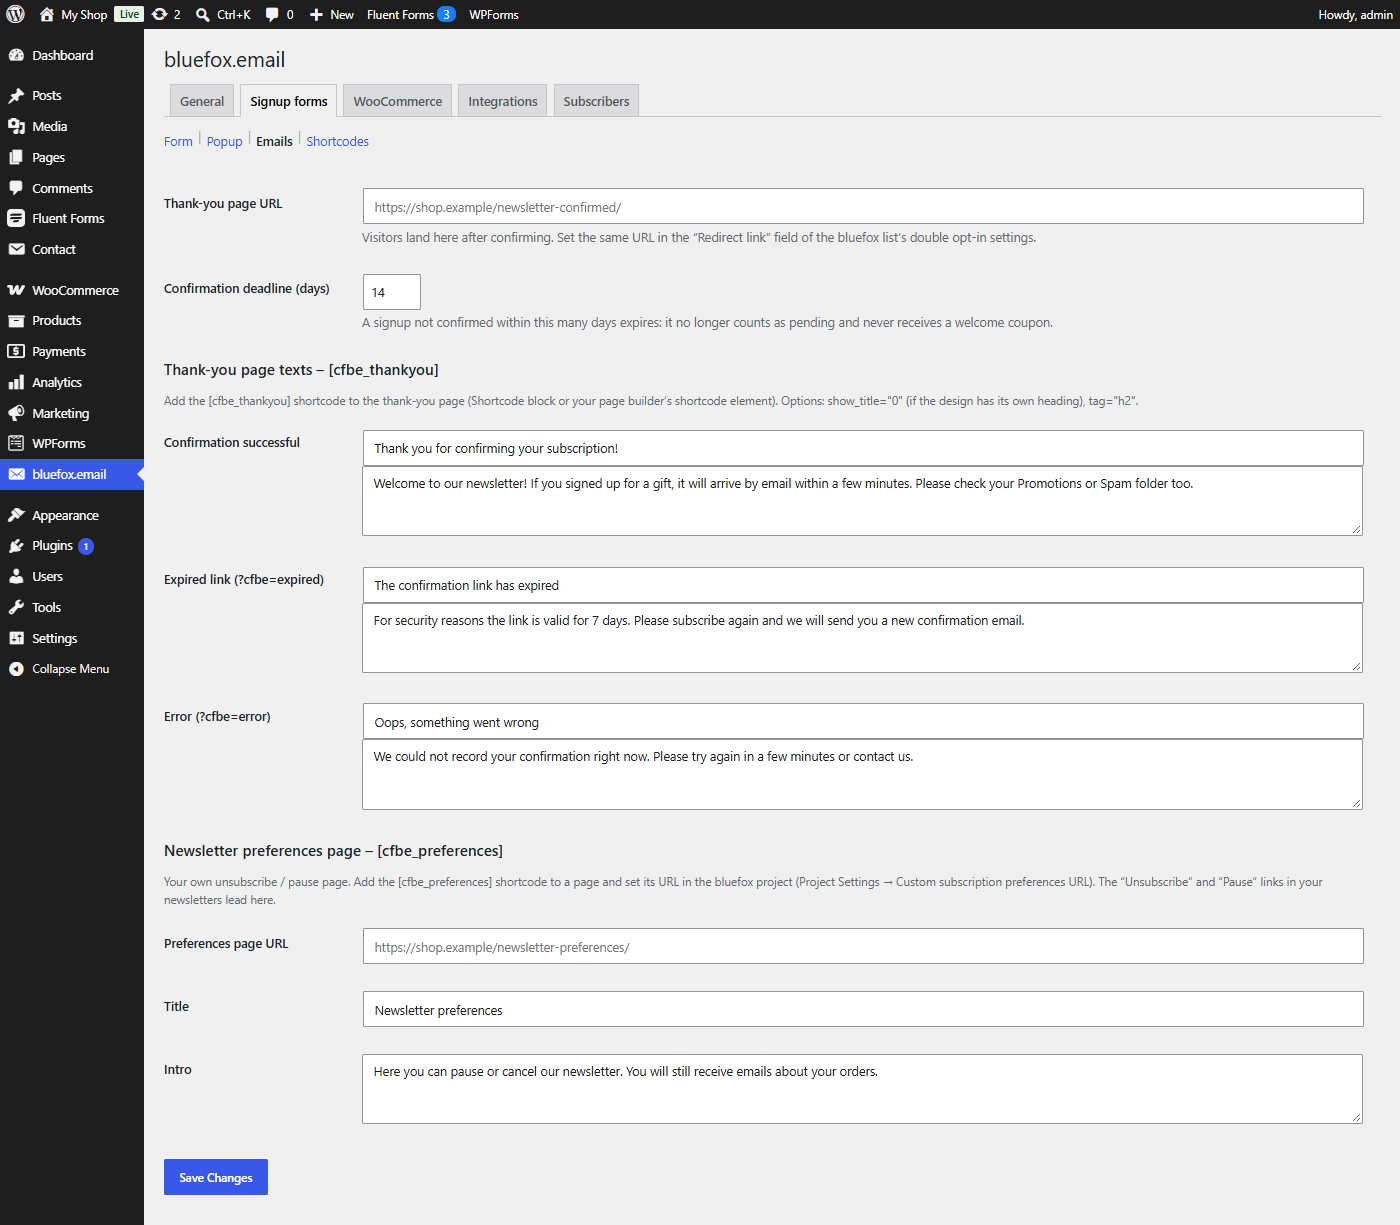
Task: Open the Tools wrench icon
Action: (x=16, y=607)
